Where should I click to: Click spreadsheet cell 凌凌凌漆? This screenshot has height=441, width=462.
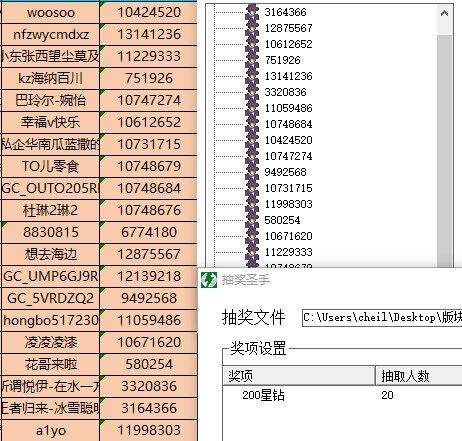pyautogui.click(x=50, y=342)
